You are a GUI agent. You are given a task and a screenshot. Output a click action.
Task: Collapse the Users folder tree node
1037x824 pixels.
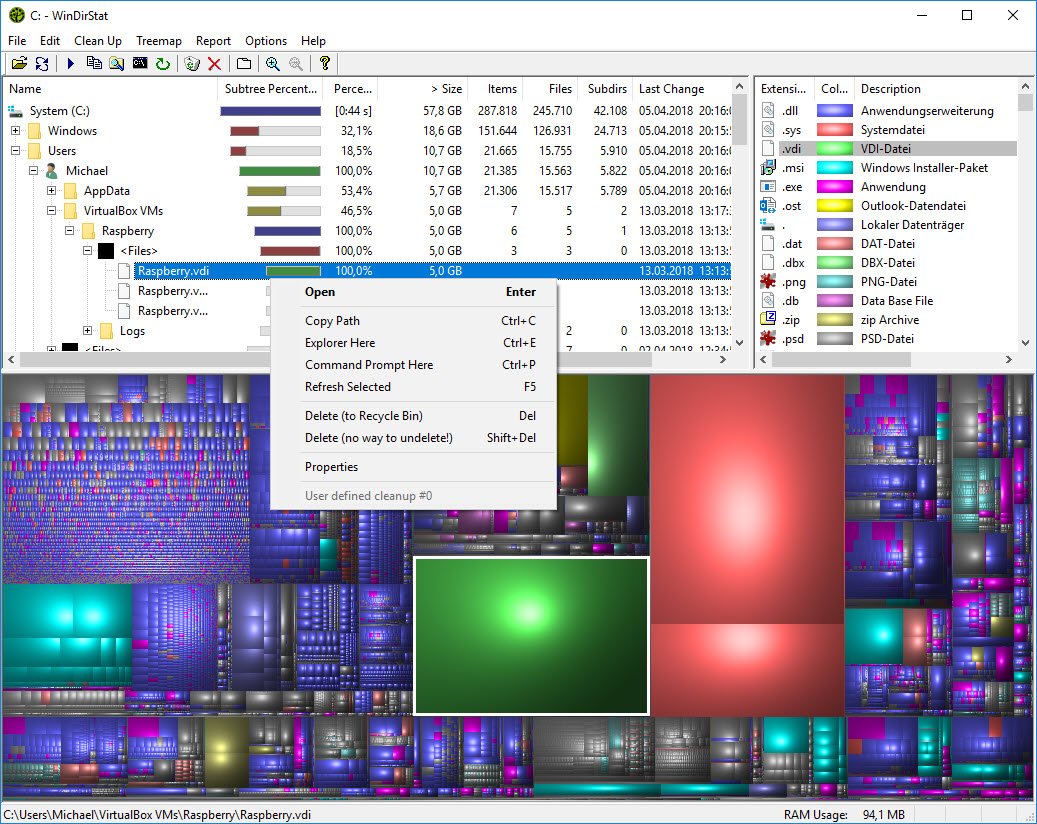[x=16, y=151]
